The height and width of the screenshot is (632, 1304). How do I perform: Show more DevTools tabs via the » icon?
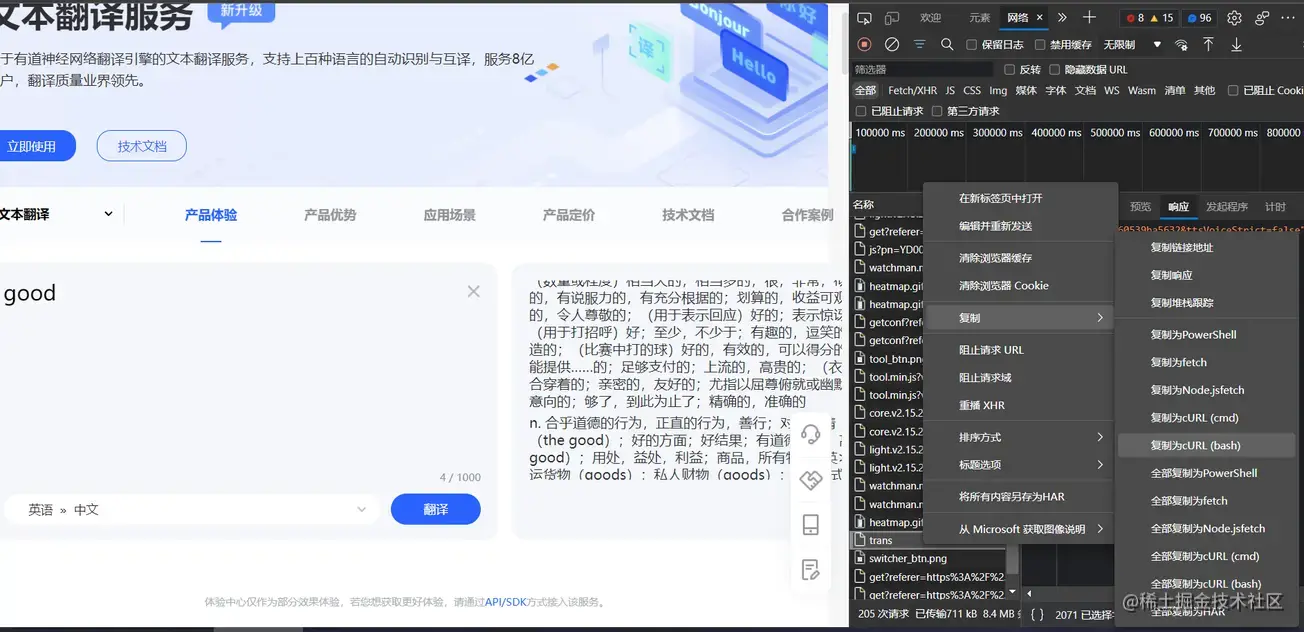1062,18
